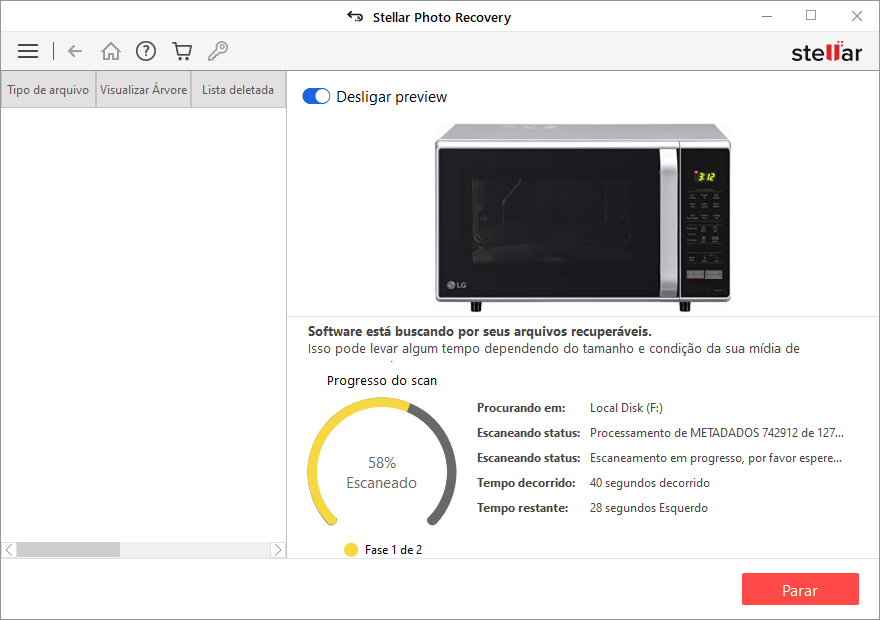Screen dimensions: 880x620
Task: Click the Procurando em label
Action: [521, 408]
